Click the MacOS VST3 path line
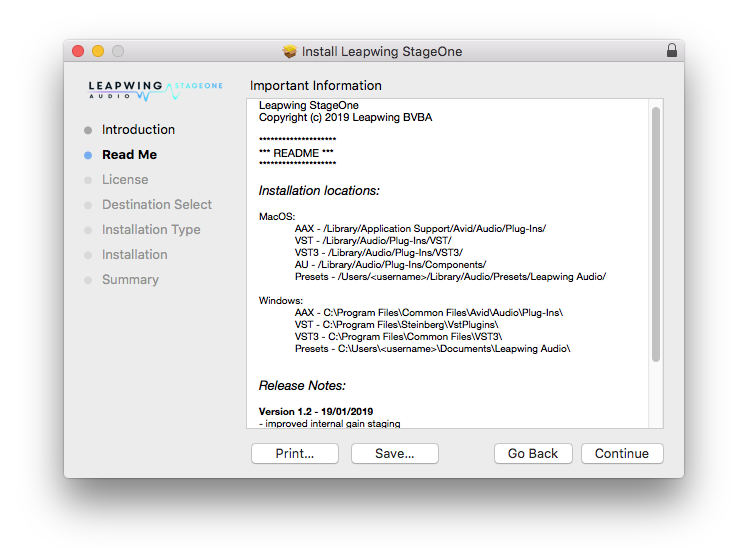740x548 pixels. point(378,253)
